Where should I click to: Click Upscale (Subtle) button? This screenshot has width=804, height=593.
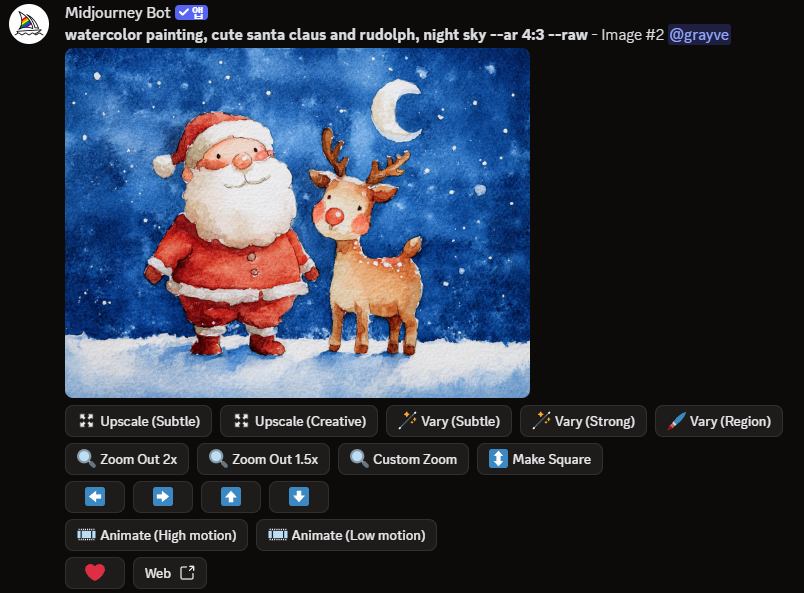pos(138,421)
